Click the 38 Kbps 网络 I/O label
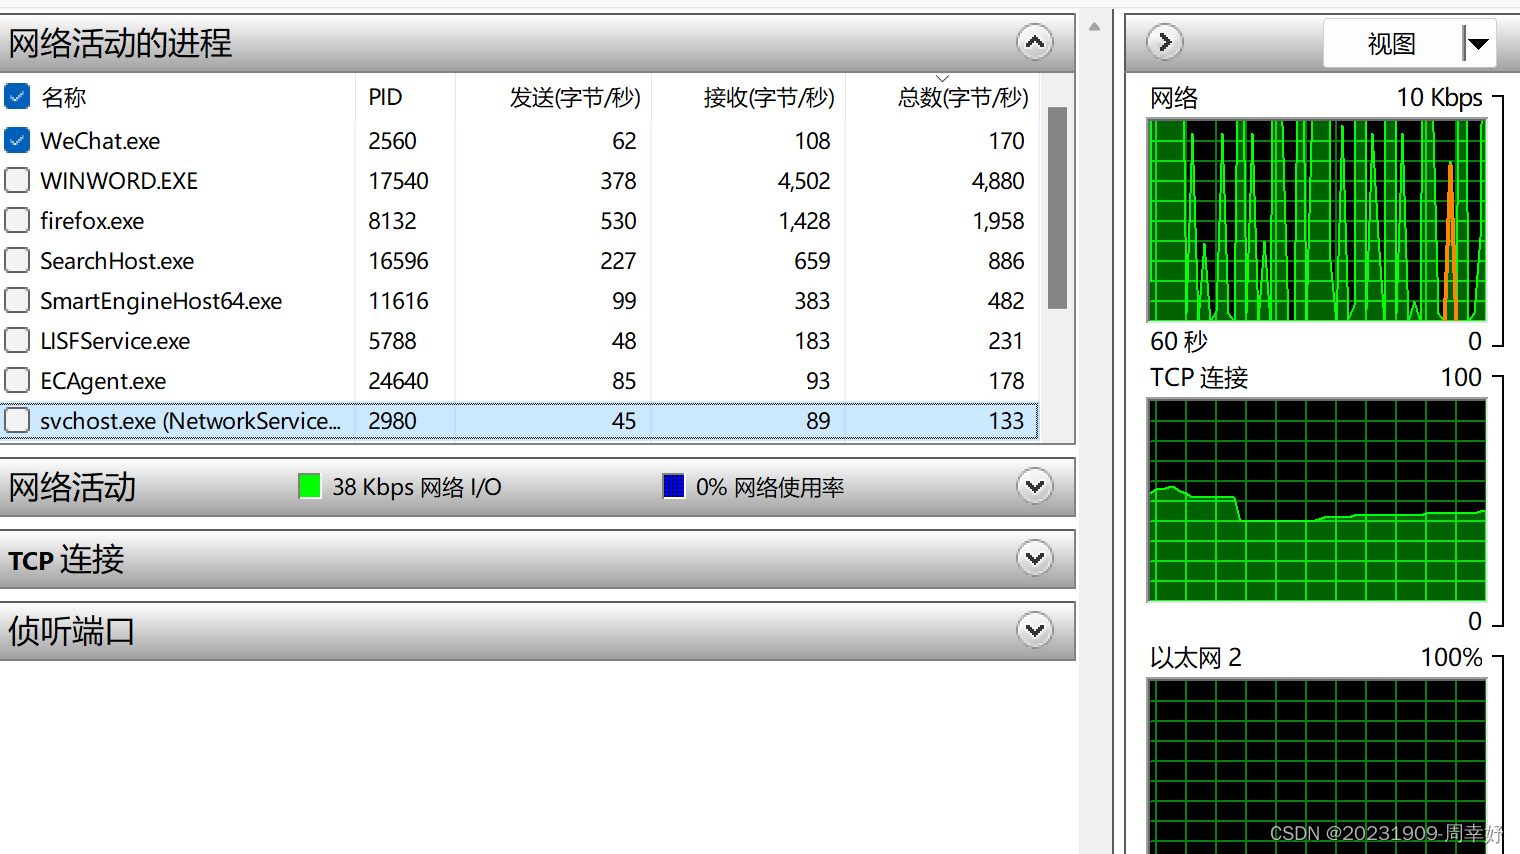 pyautogui.click(x=417, y=487)
